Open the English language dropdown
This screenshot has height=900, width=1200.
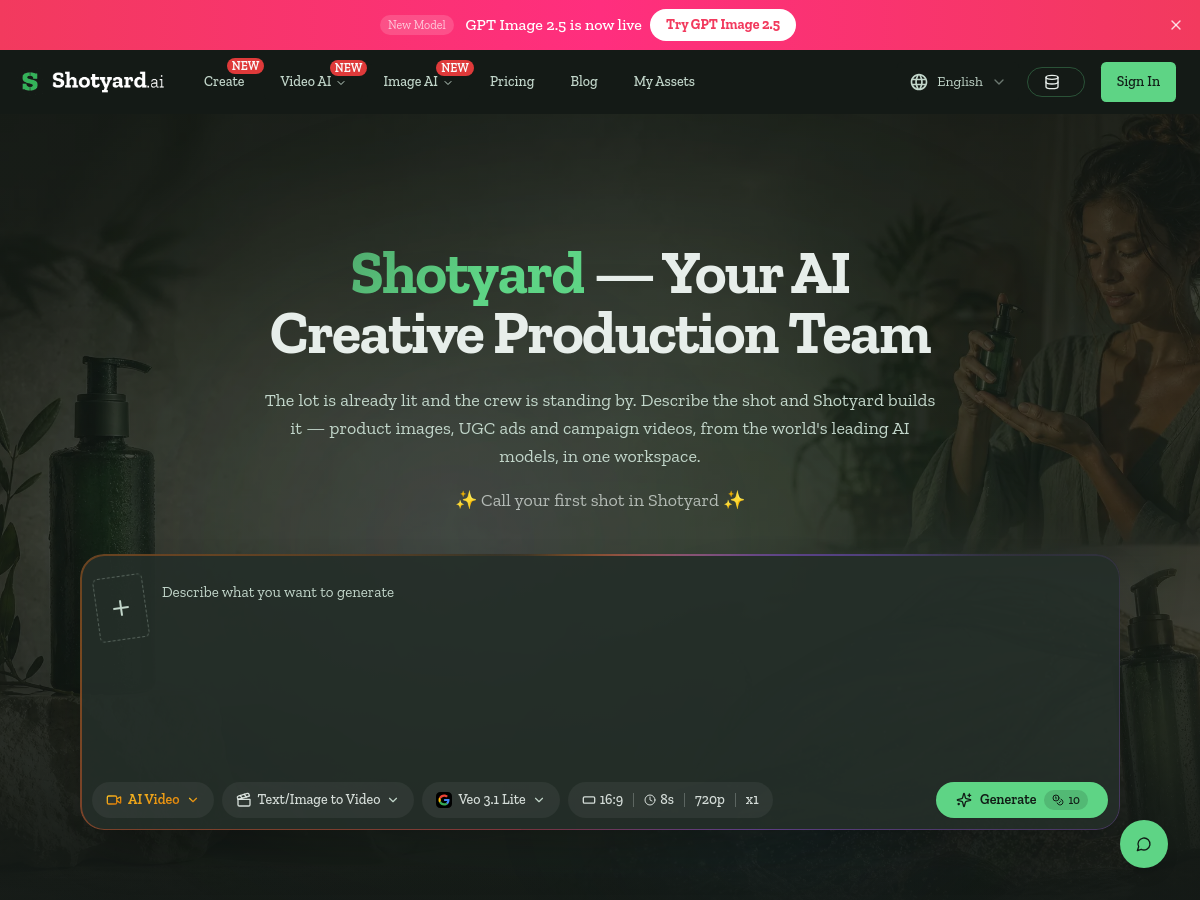958,82
